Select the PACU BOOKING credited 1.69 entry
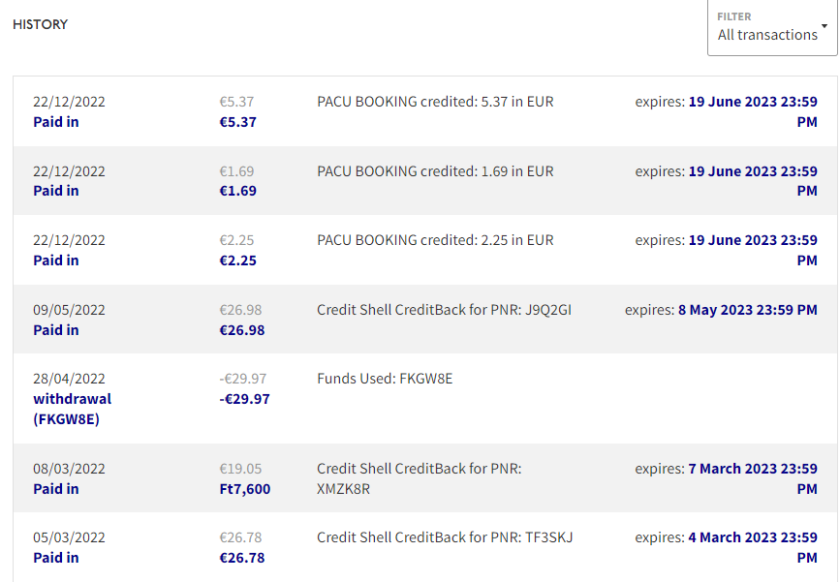 pyautogui.click(x=435, y=171)
